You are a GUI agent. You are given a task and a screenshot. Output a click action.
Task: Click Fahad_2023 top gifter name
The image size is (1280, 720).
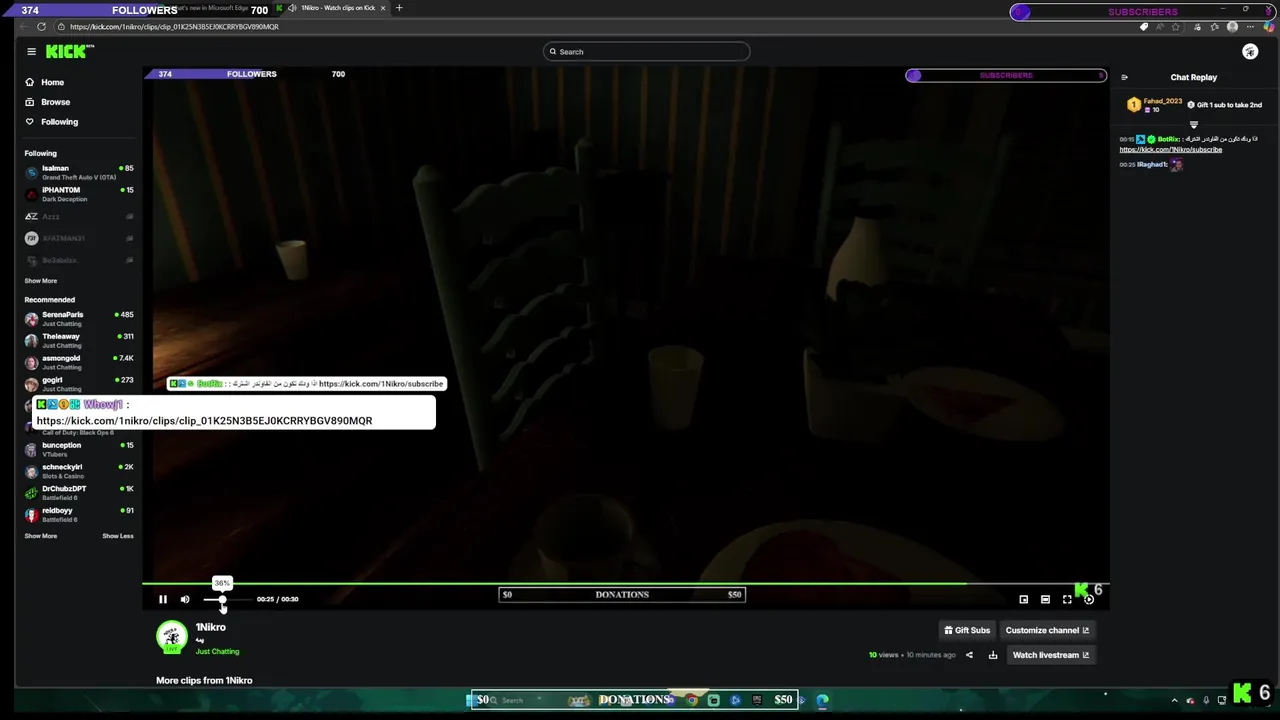coord(1163,101)
